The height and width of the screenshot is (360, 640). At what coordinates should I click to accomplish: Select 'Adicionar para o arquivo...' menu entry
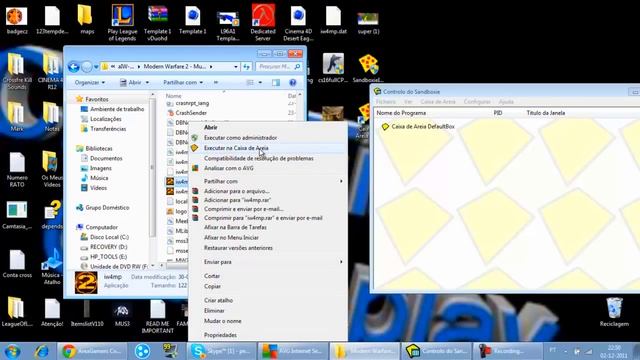click(x=236, y=191)
